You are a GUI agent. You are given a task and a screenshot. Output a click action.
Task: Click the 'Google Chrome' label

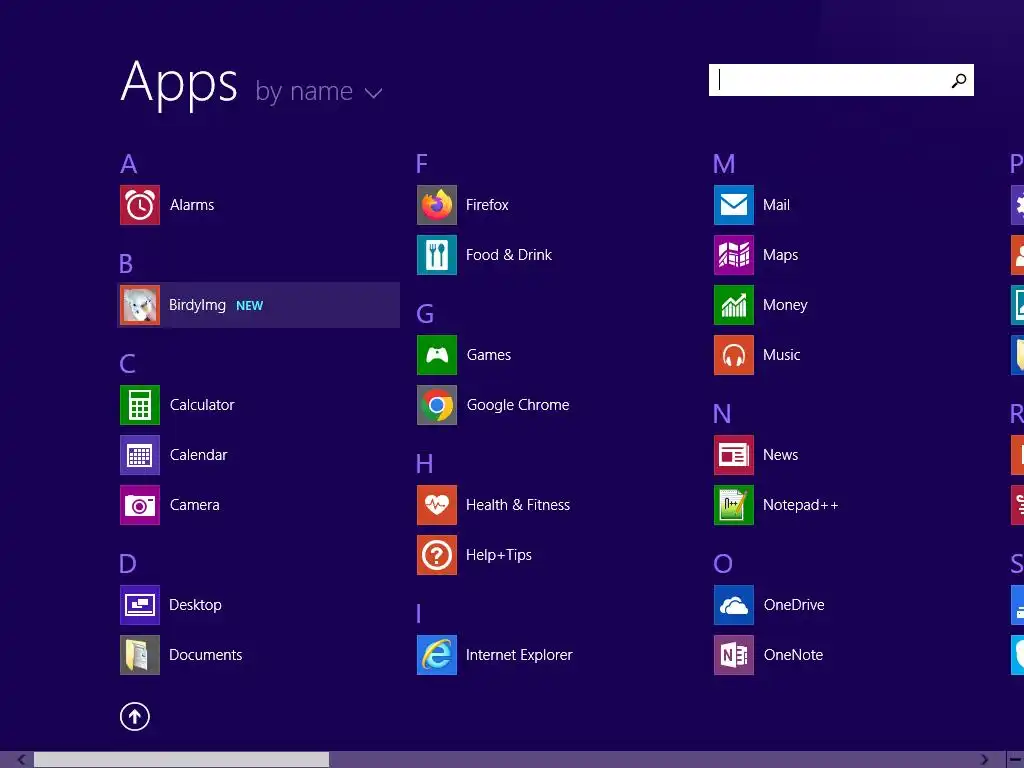tap(518, 406)
